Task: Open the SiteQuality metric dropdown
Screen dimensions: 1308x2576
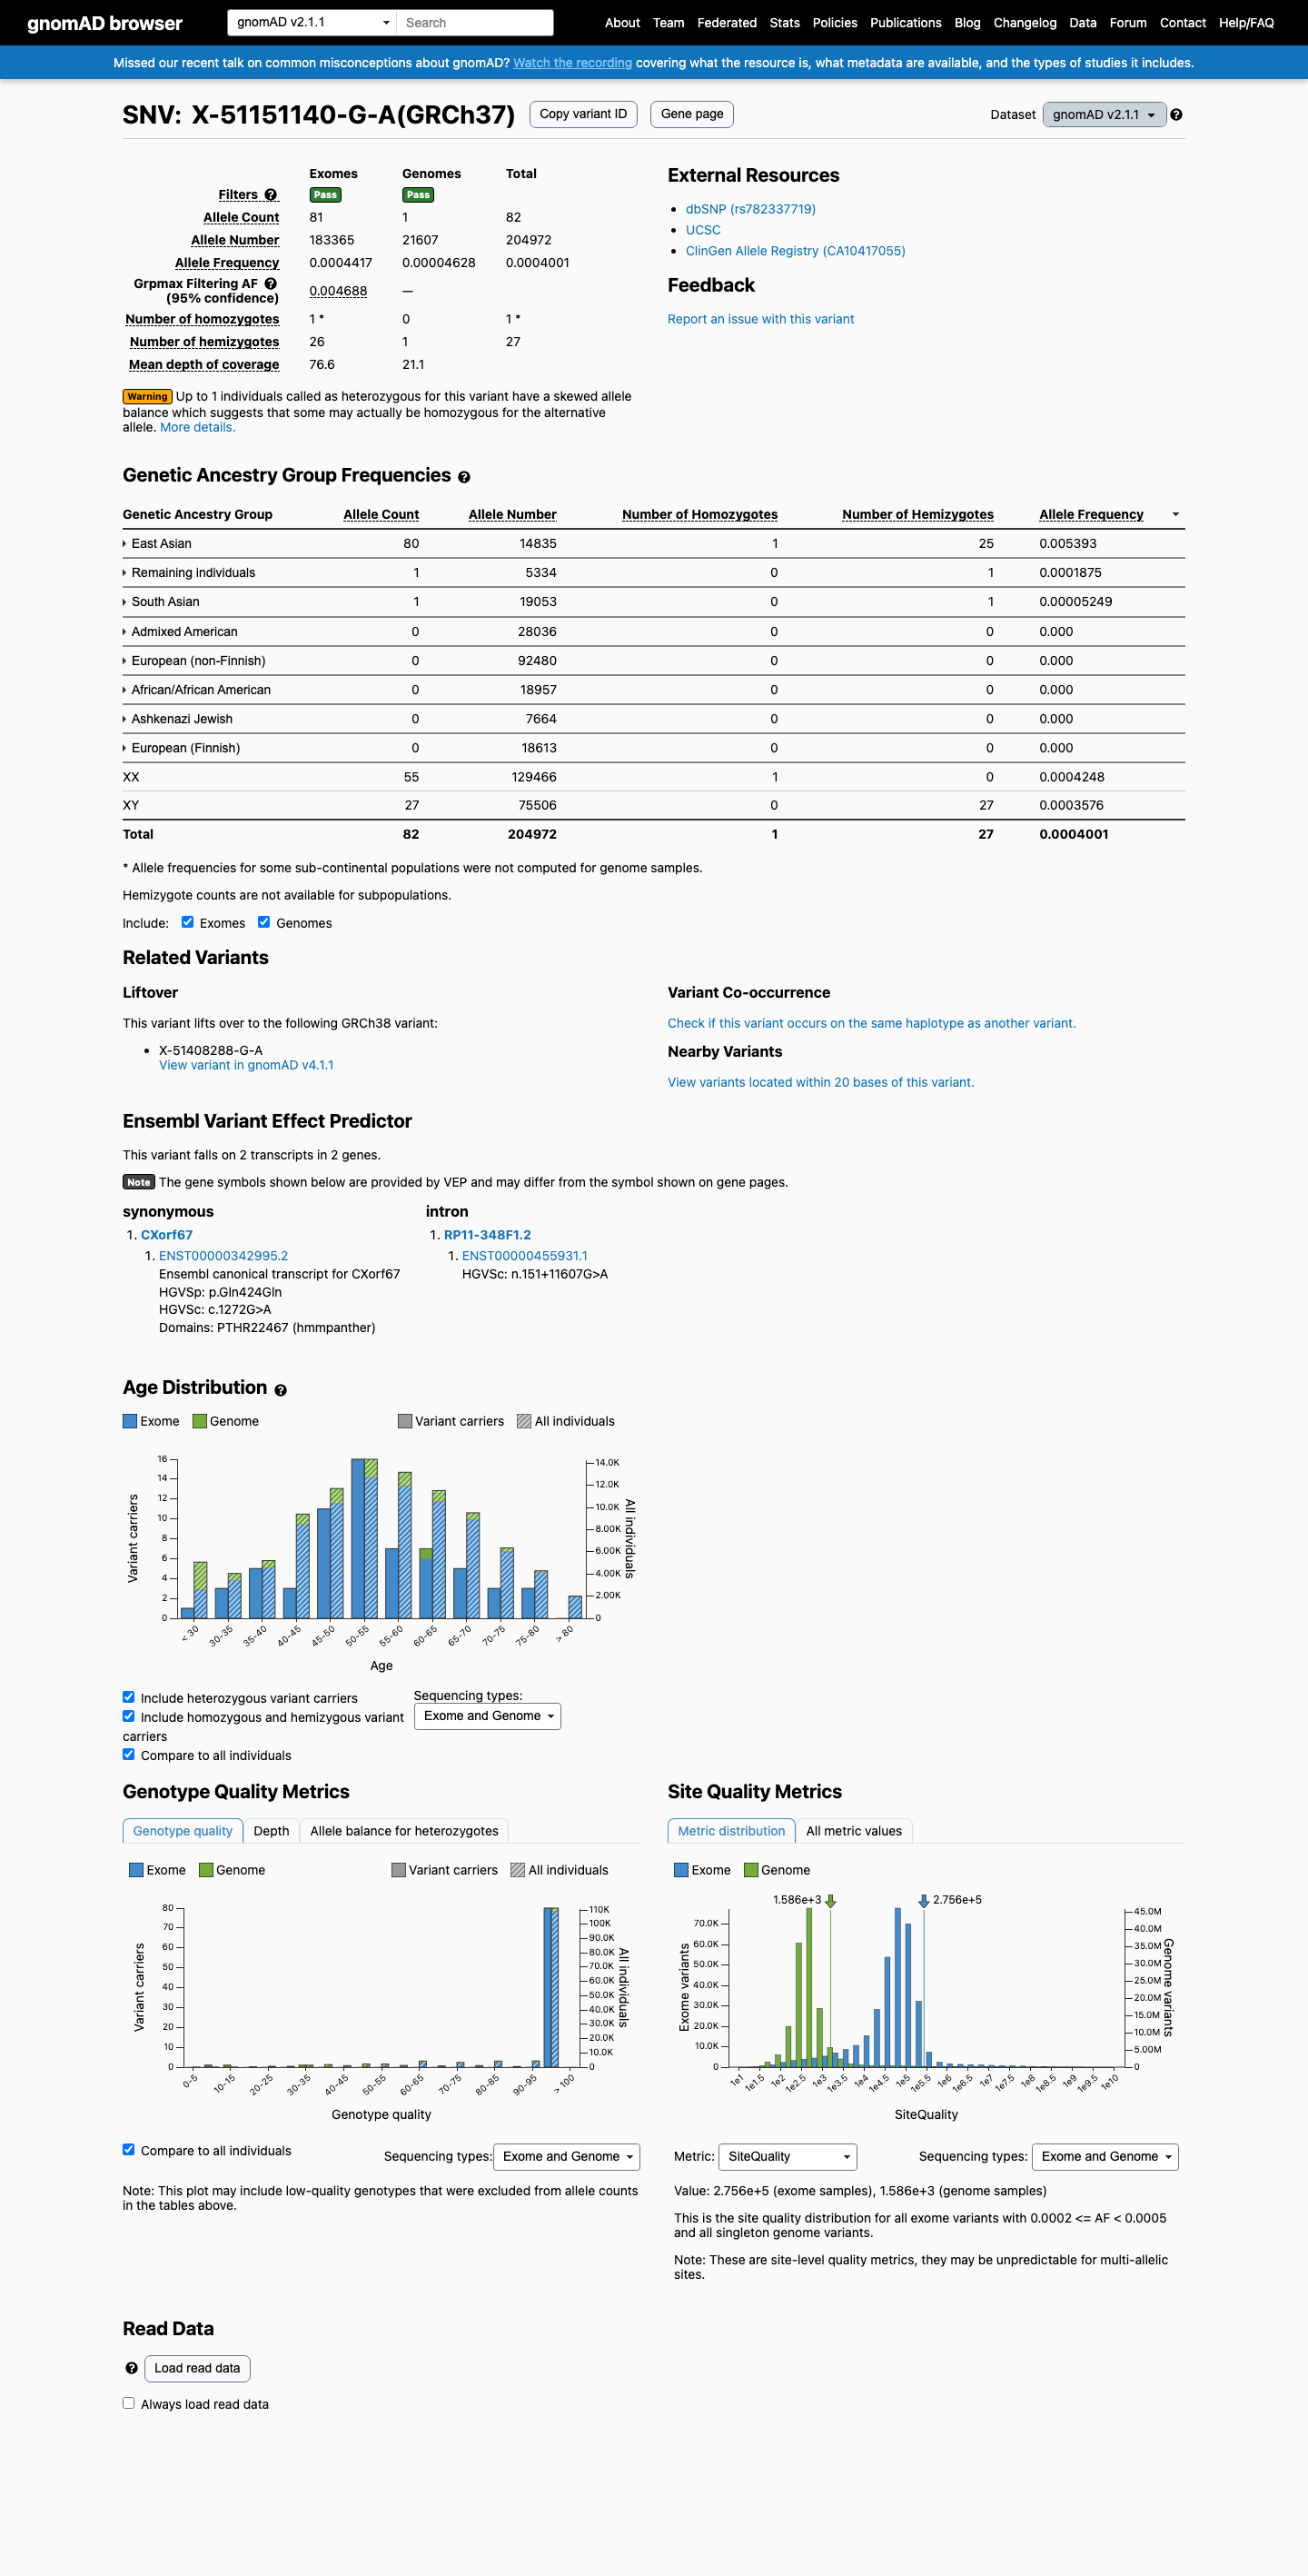Action: pos(788,2157)
